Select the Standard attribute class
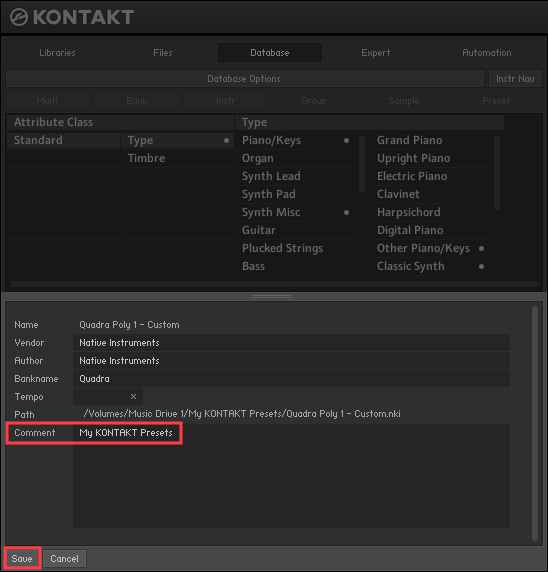 point(63,140)
